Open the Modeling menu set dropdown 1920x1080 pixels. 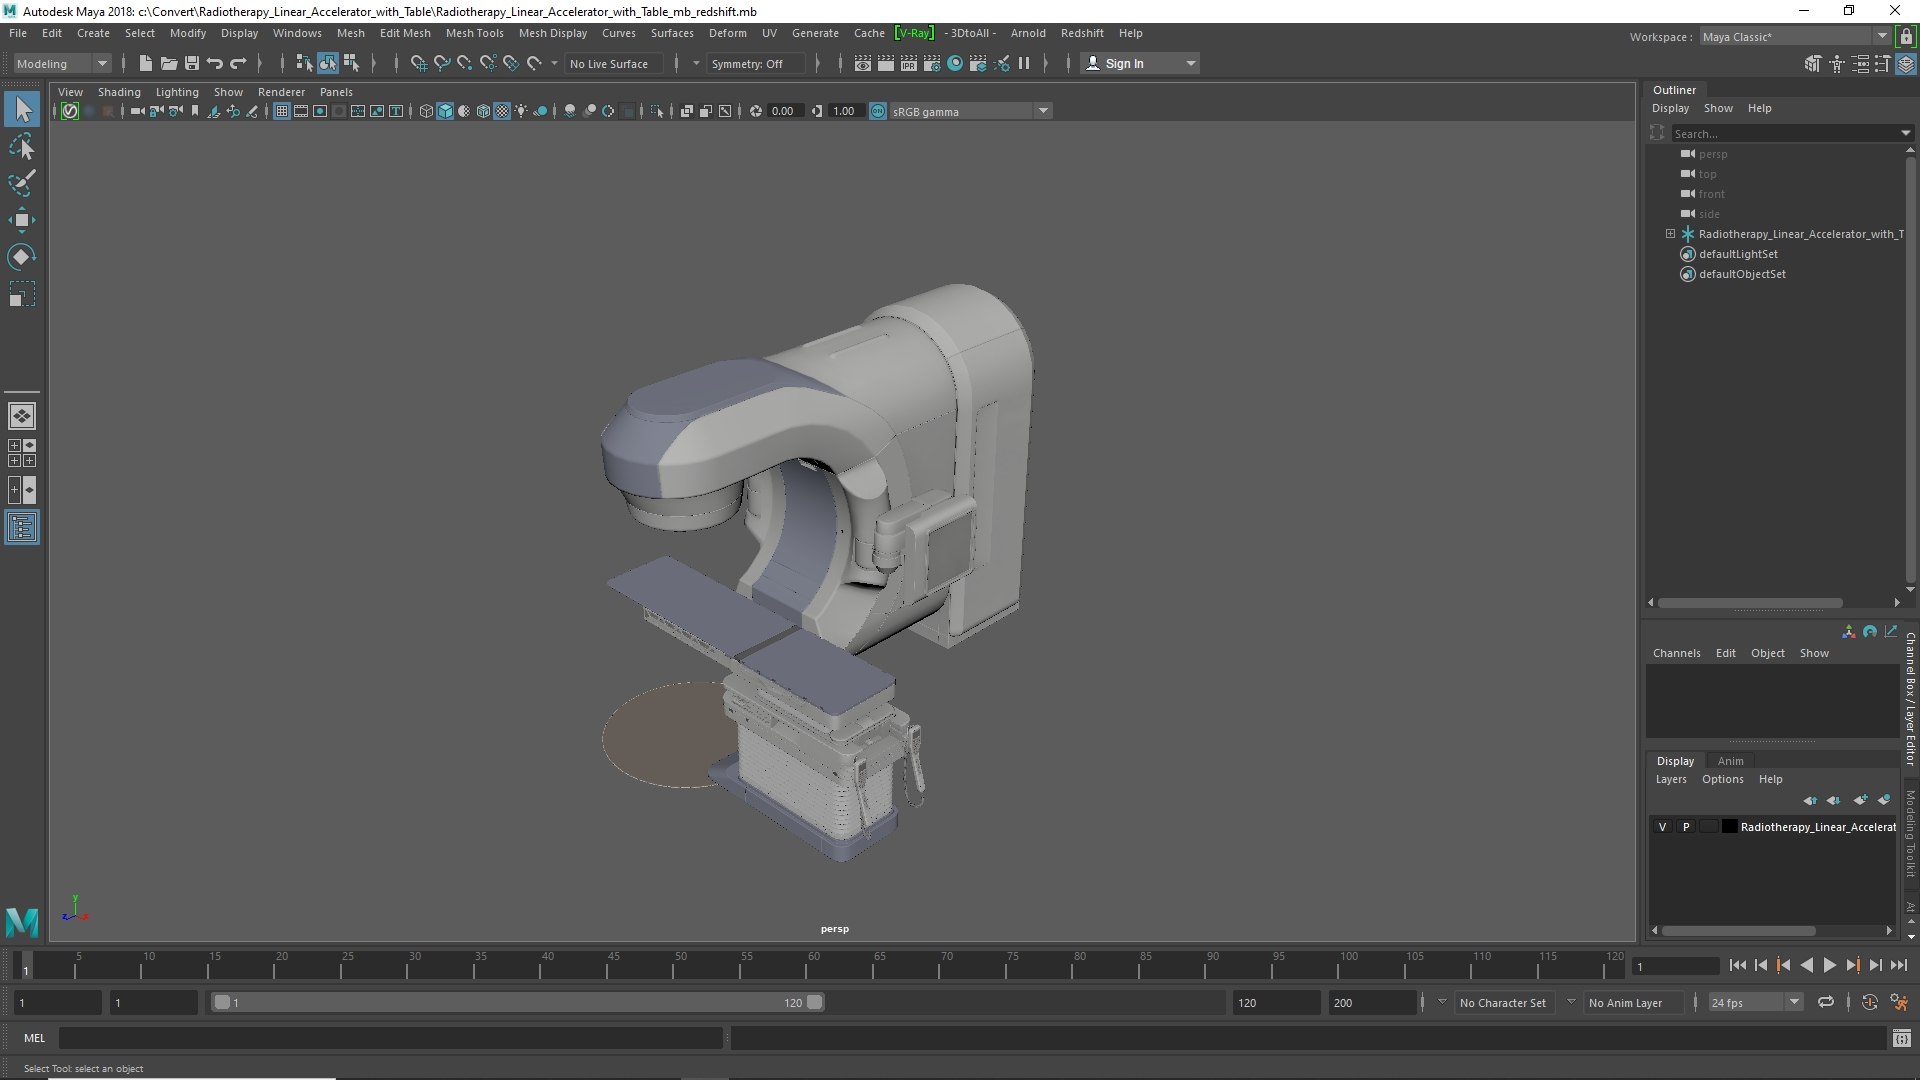pyautogui.click(x=61, y=63)
